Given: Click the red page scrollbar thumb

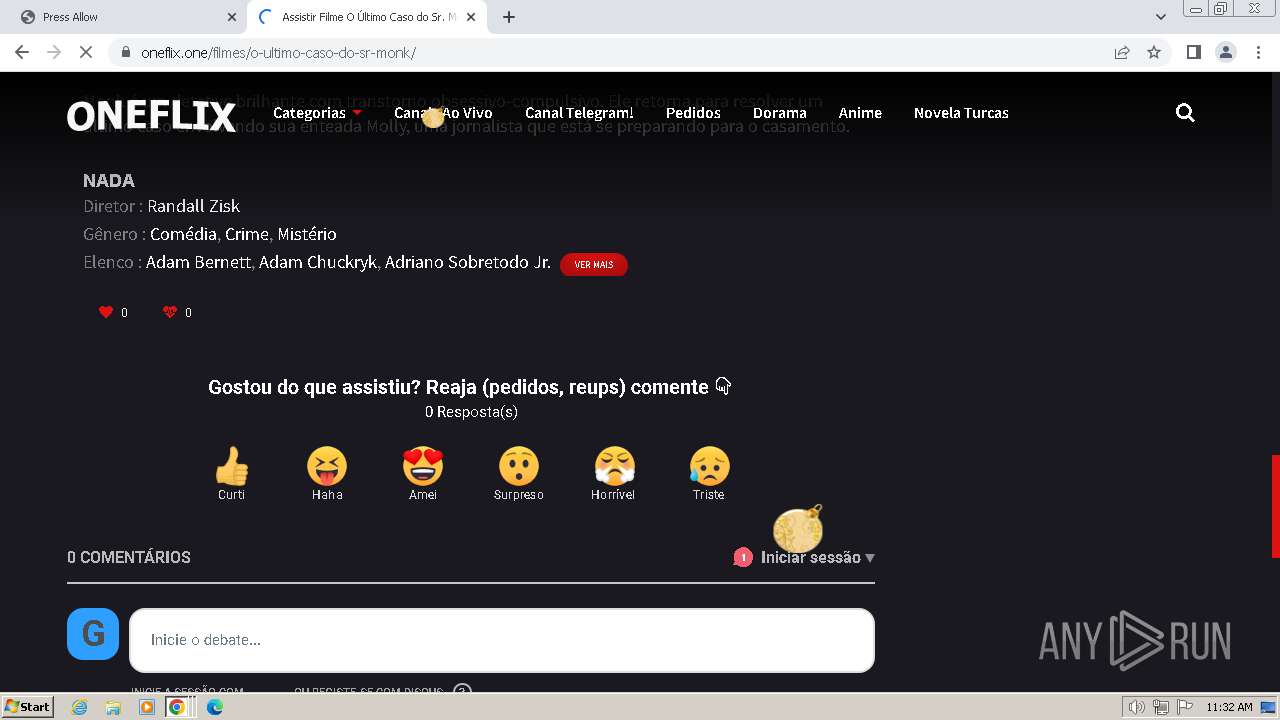Looking at the screenshot, I should coord(1275,506).
